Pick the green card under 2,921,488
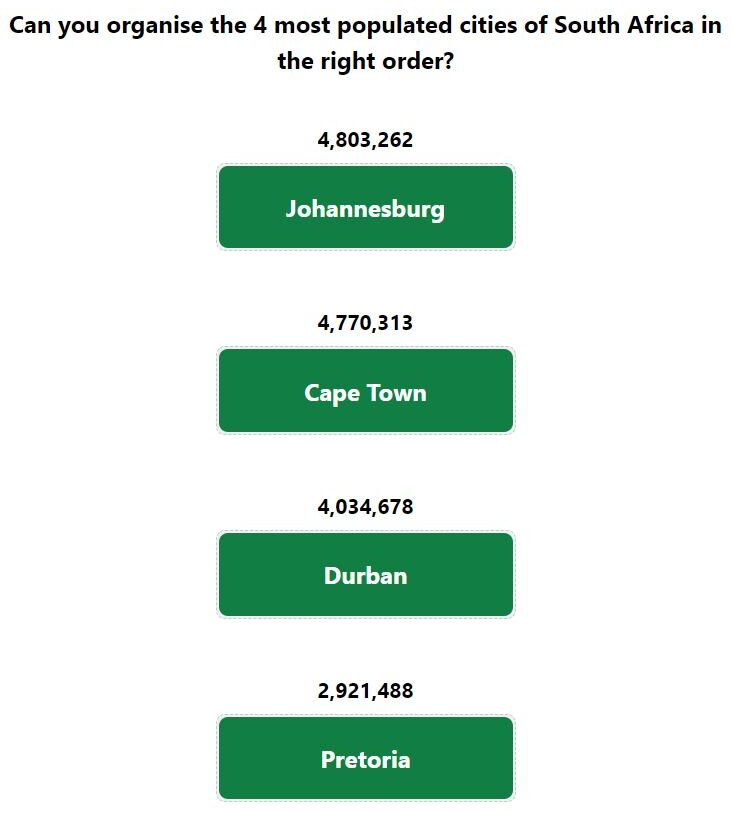Screen dimensions: 732x815 (365, 758)
